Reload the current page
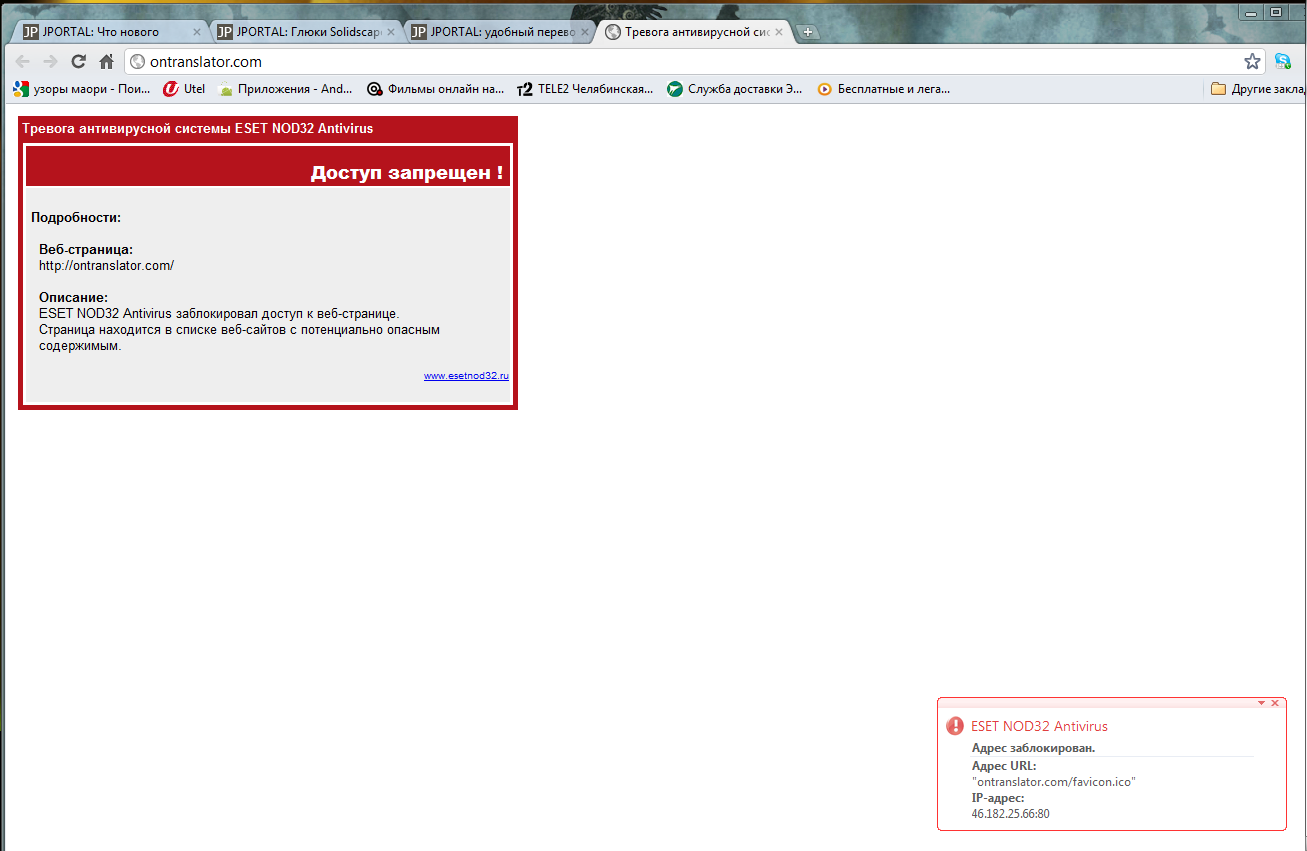 click(x=78, y=61)
